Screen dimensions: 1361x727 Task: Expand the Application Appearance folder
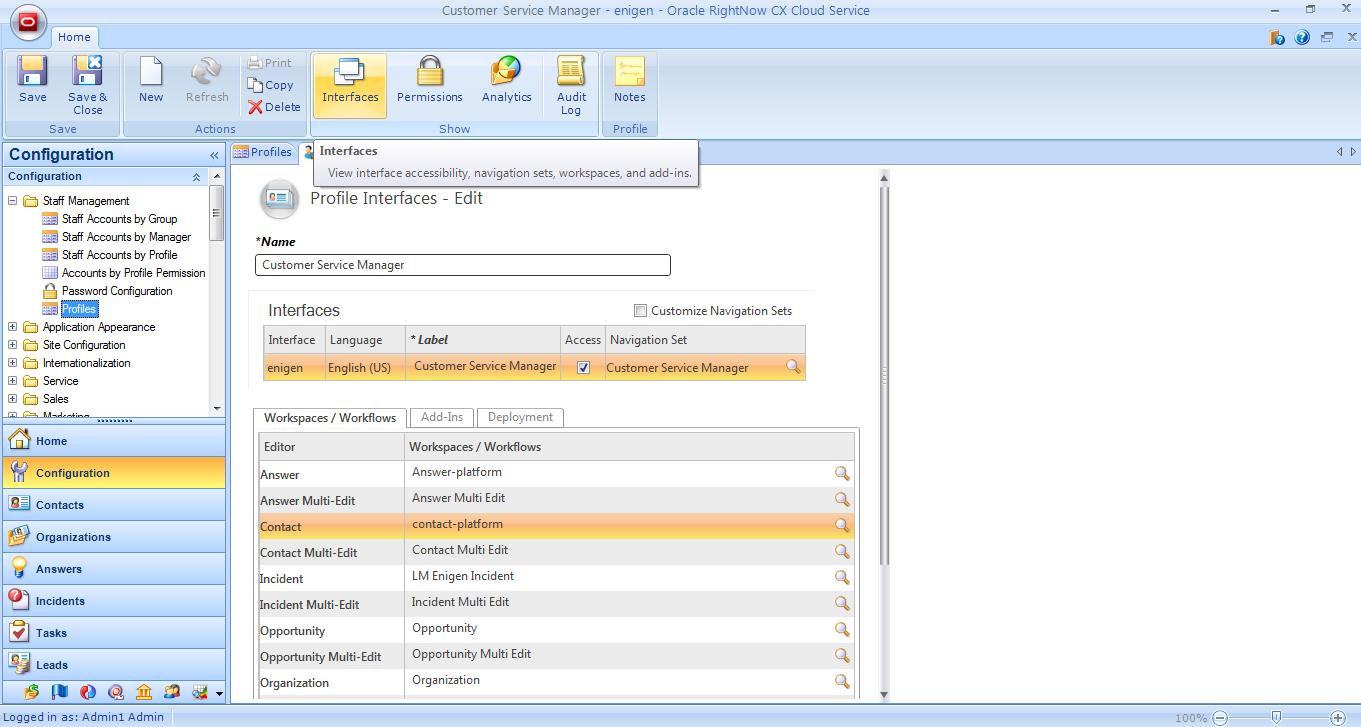[x=13, y=327]
